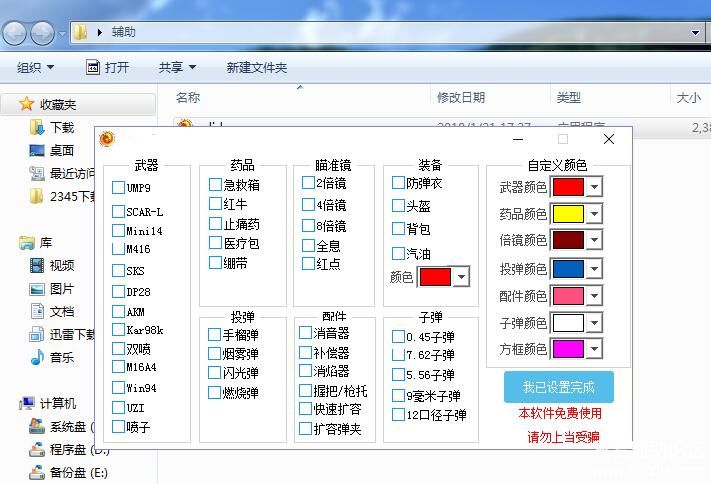This screenshot has height=484, width=711.
Task: Expand the 武器颜色 color dropdown
Action: coord(594,187)
